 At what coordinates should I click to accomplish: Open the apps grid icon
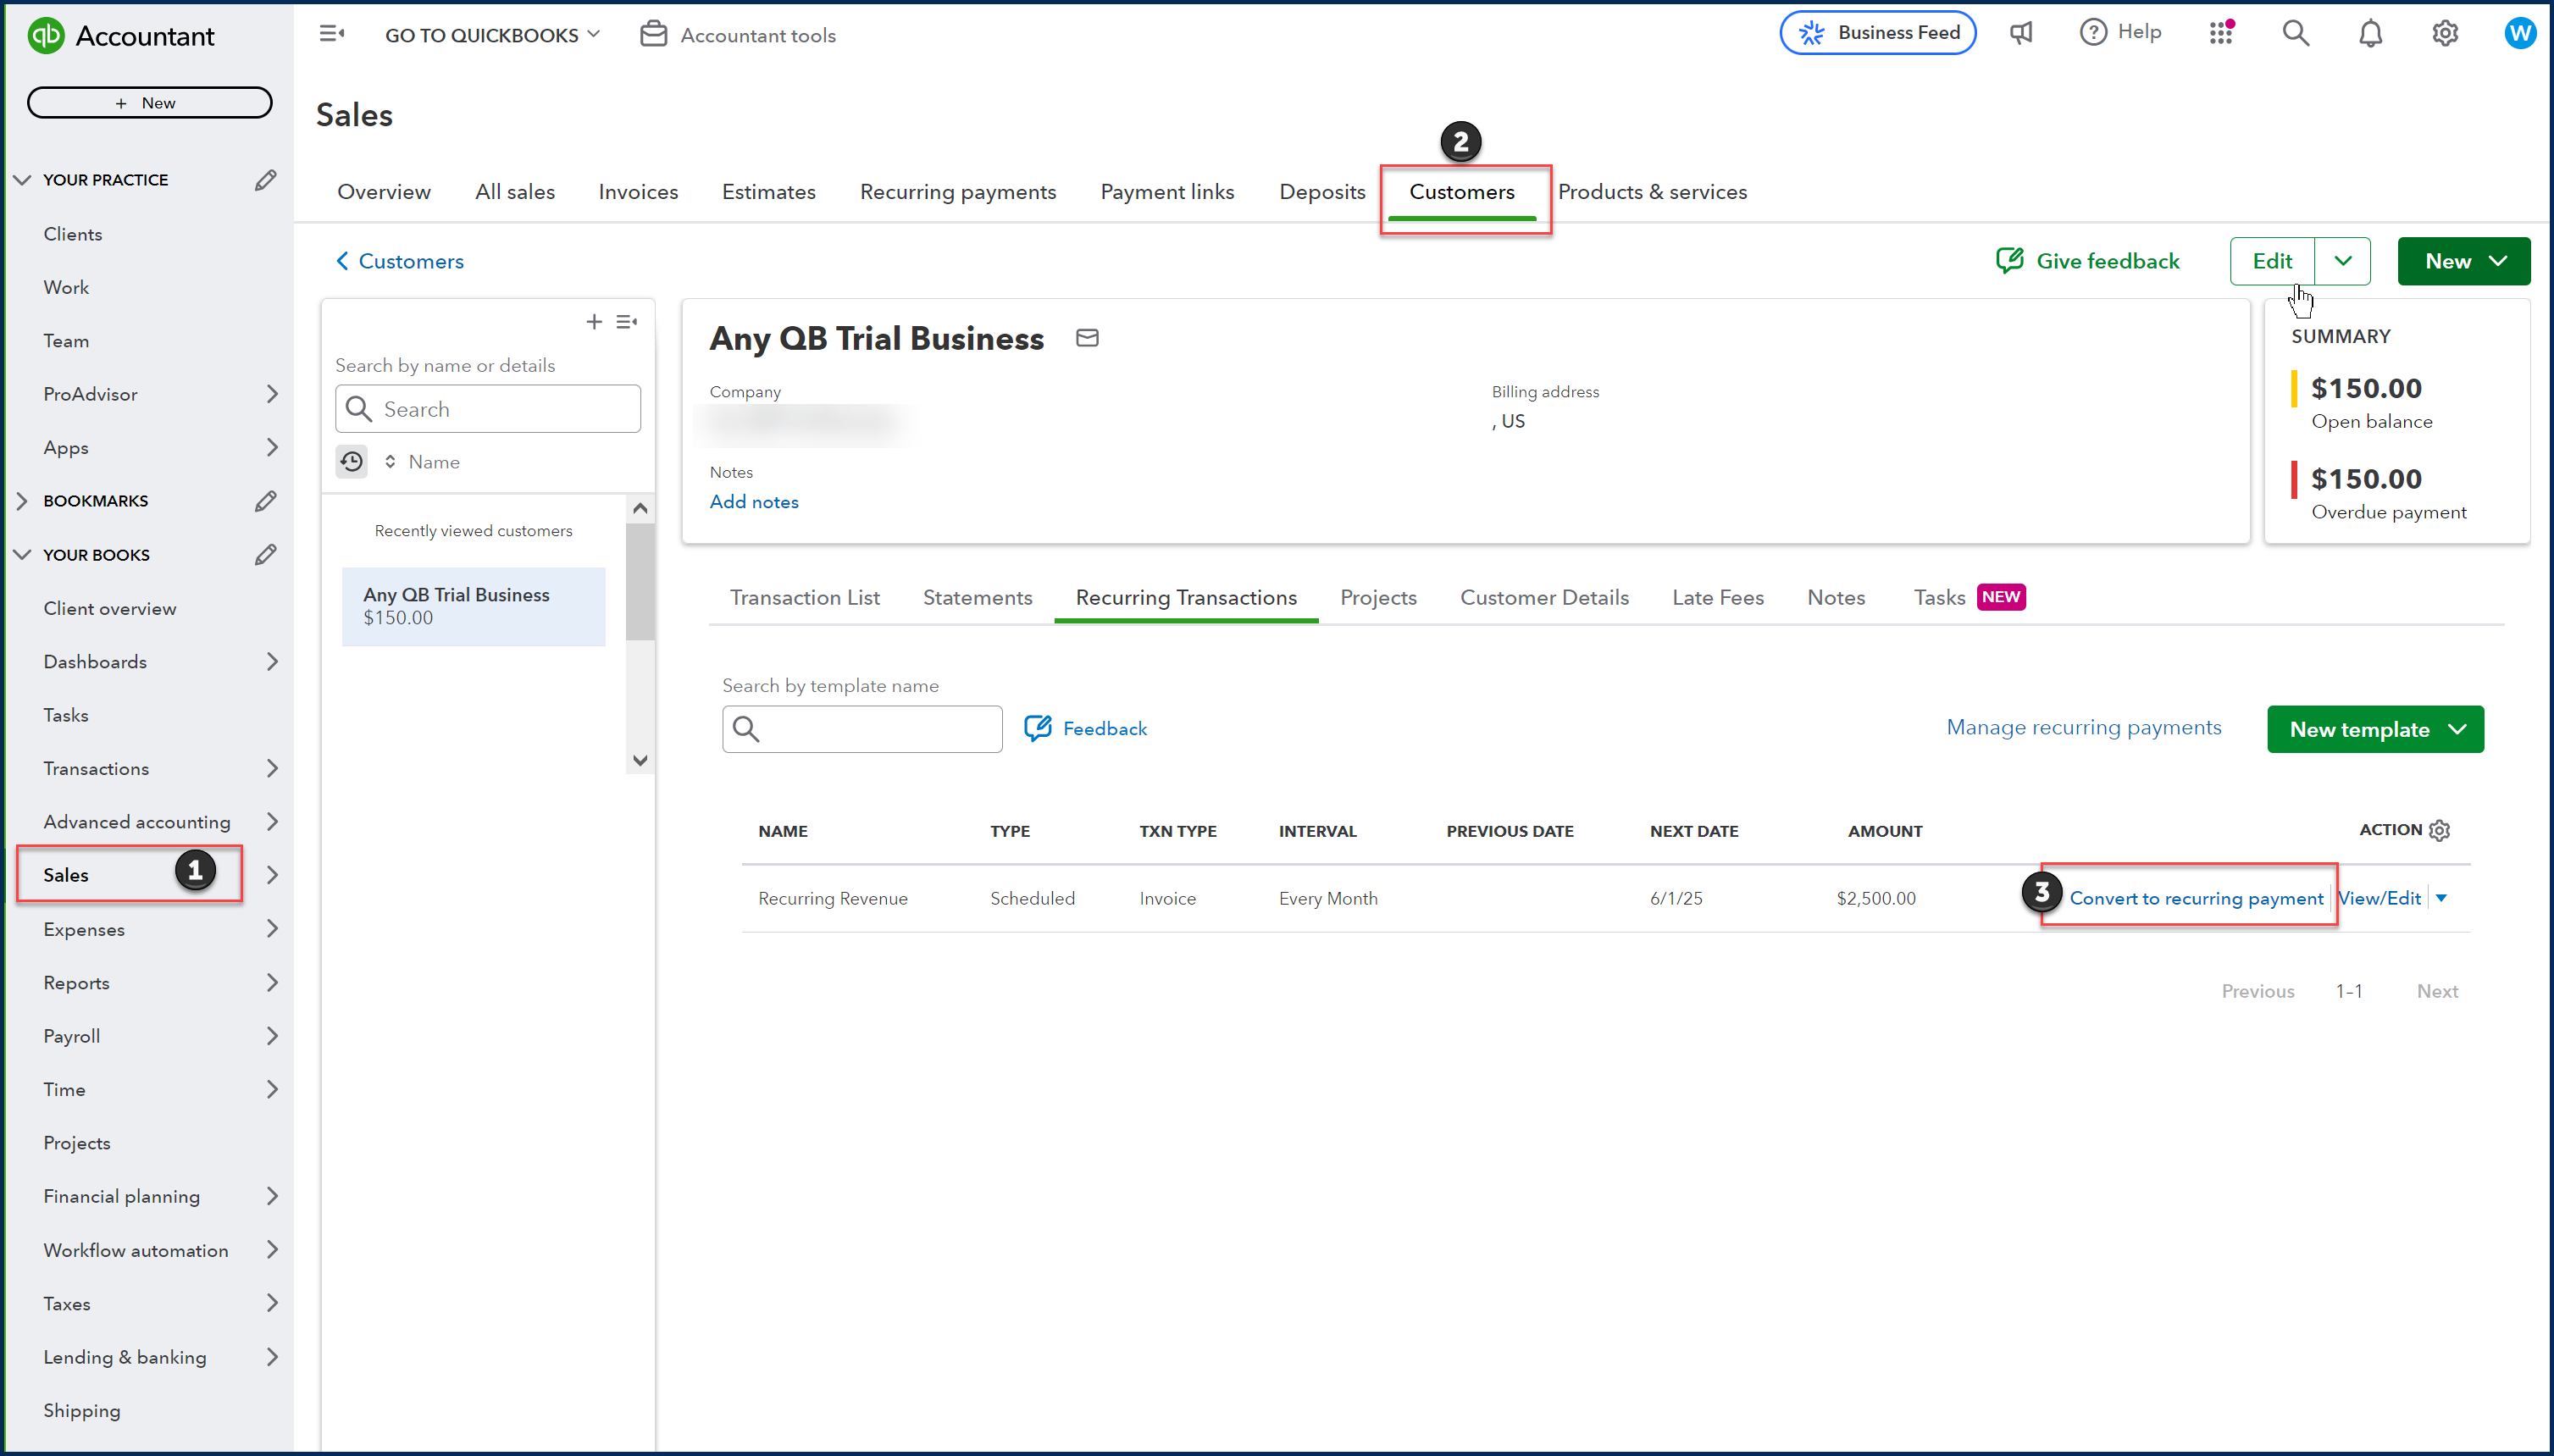pos(2221,33)
